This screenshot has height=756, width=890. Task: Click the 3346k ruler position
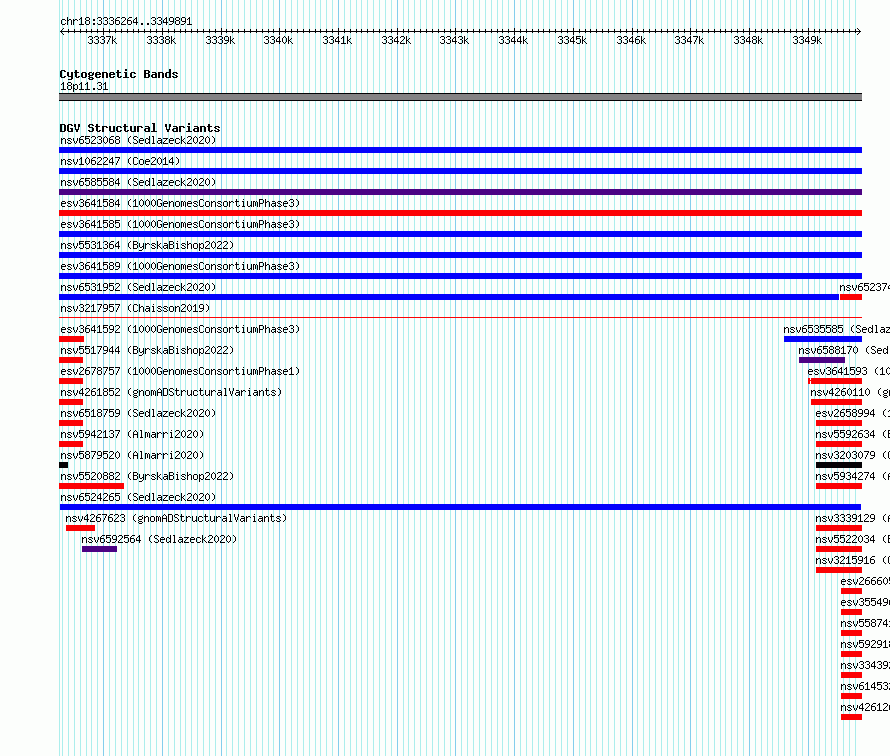[x=631, y=40]
